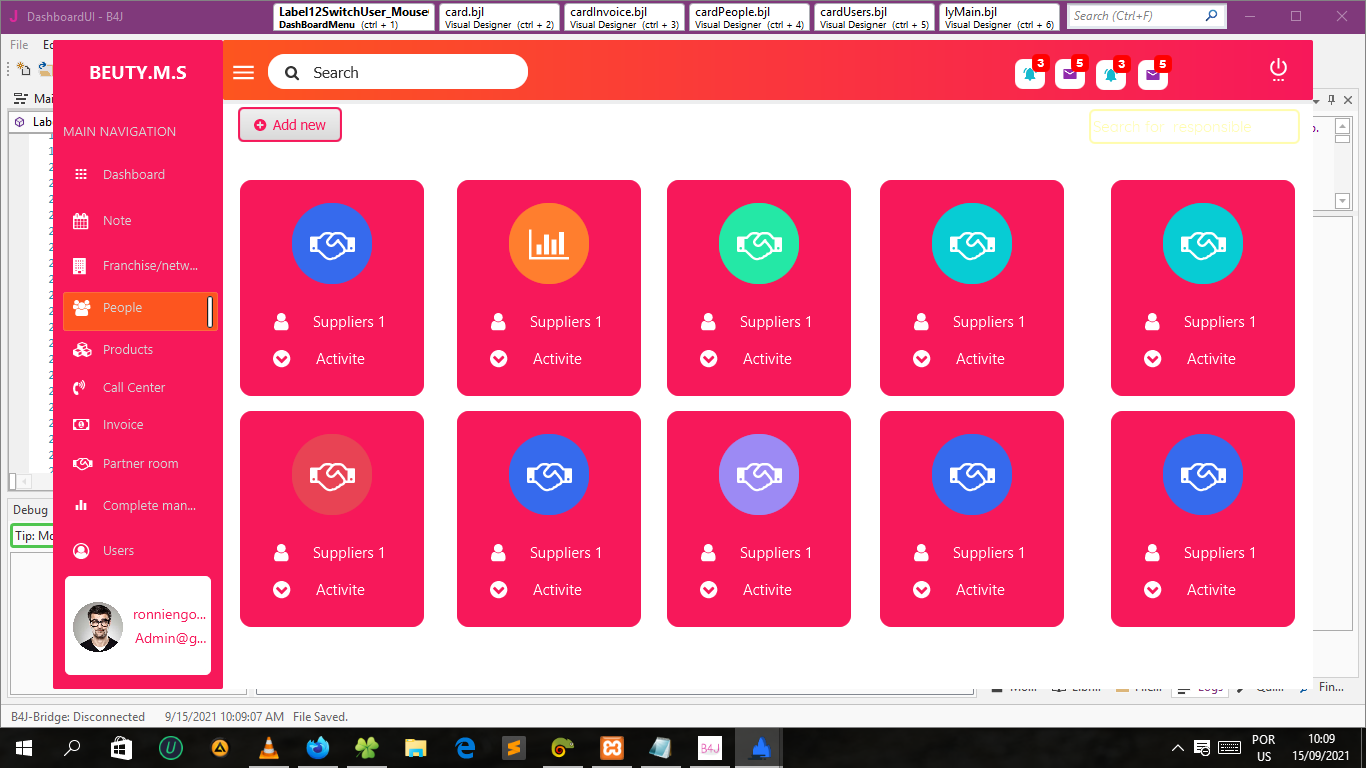Click the user avatar photo
This screenshot has width=1366, height=768.
pyautogui.click(x=99, y=627)
